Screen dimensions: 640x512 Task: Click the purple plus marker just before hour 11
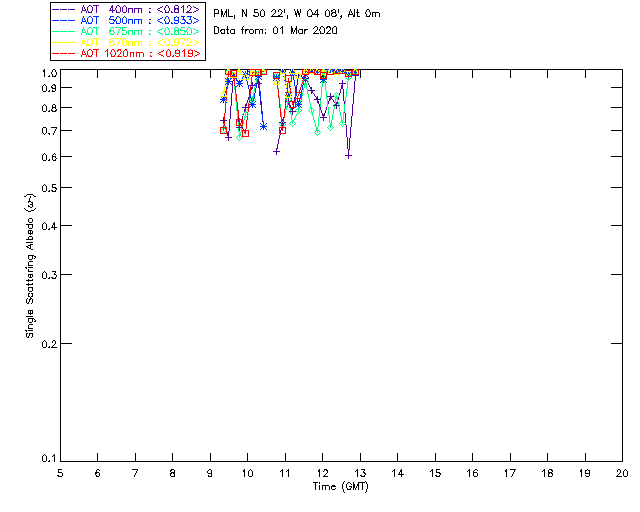point(276,151)
